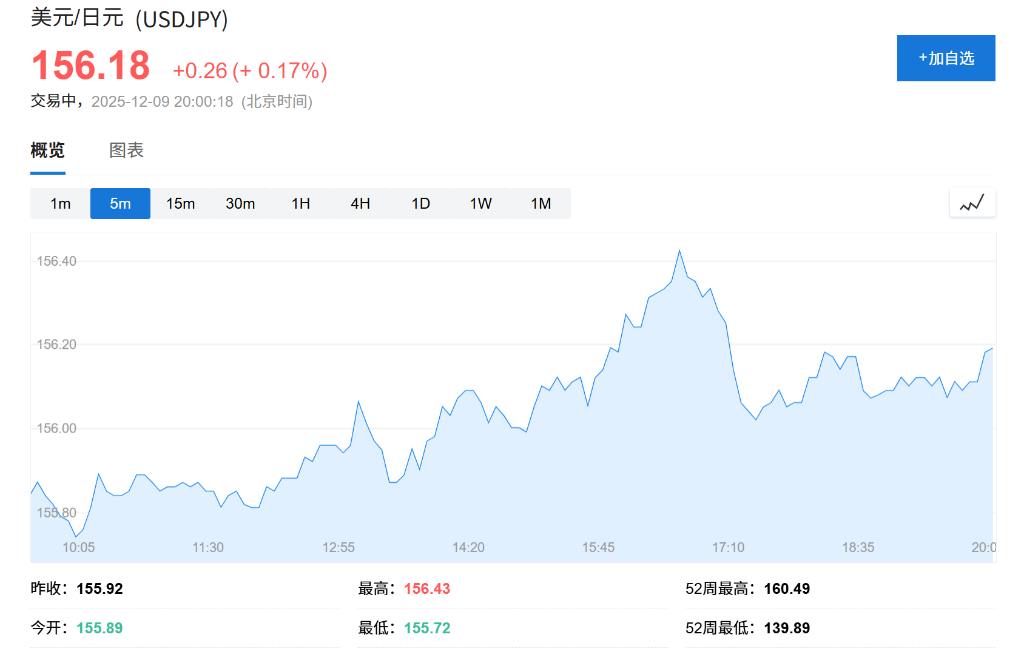This screenshot has width=1024, height=669.
Task: Open the 图表 tab
Action: (126, 151)
